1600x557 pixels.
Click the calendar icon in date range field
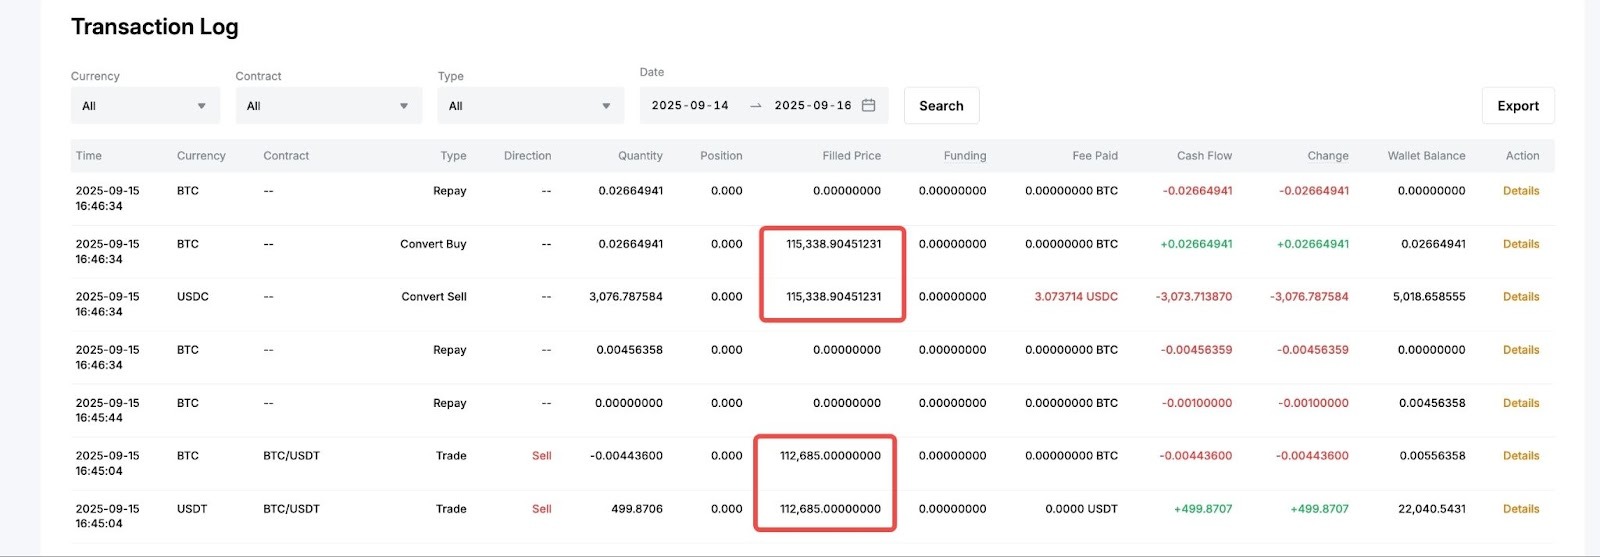click(868, 106)
